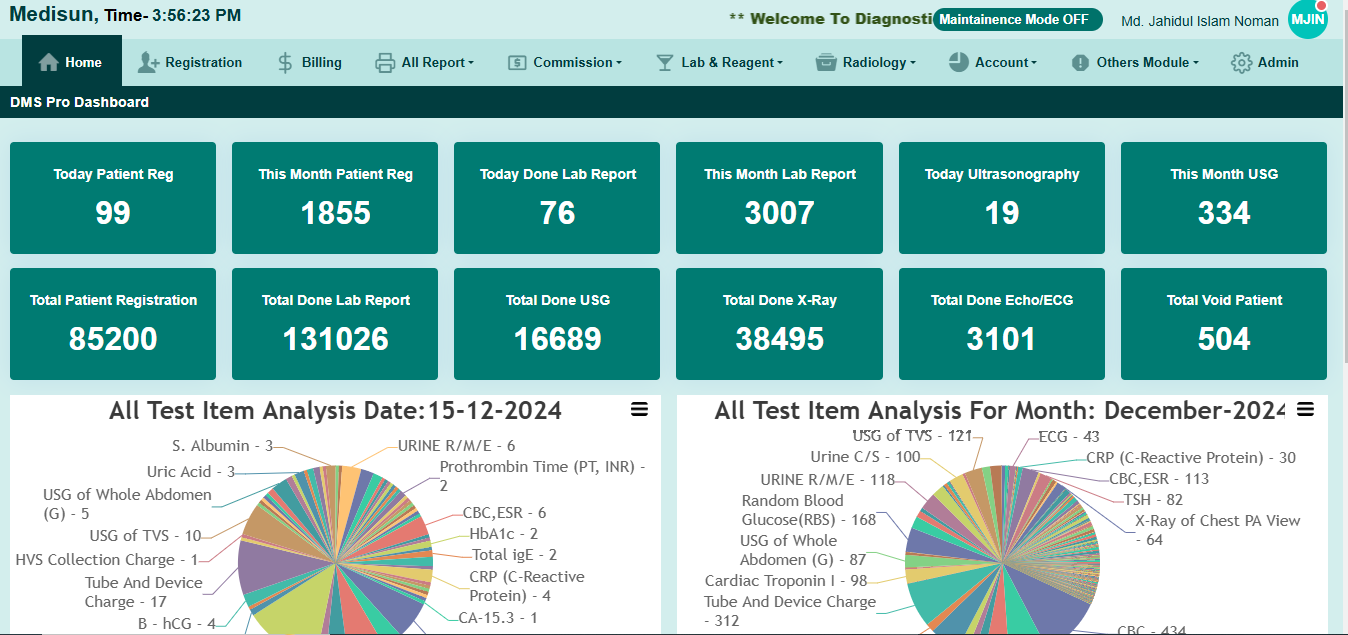Screen dimensions: 1348x635
Task: Click the Admin gear icon
Action: [x=1242, y=62]
